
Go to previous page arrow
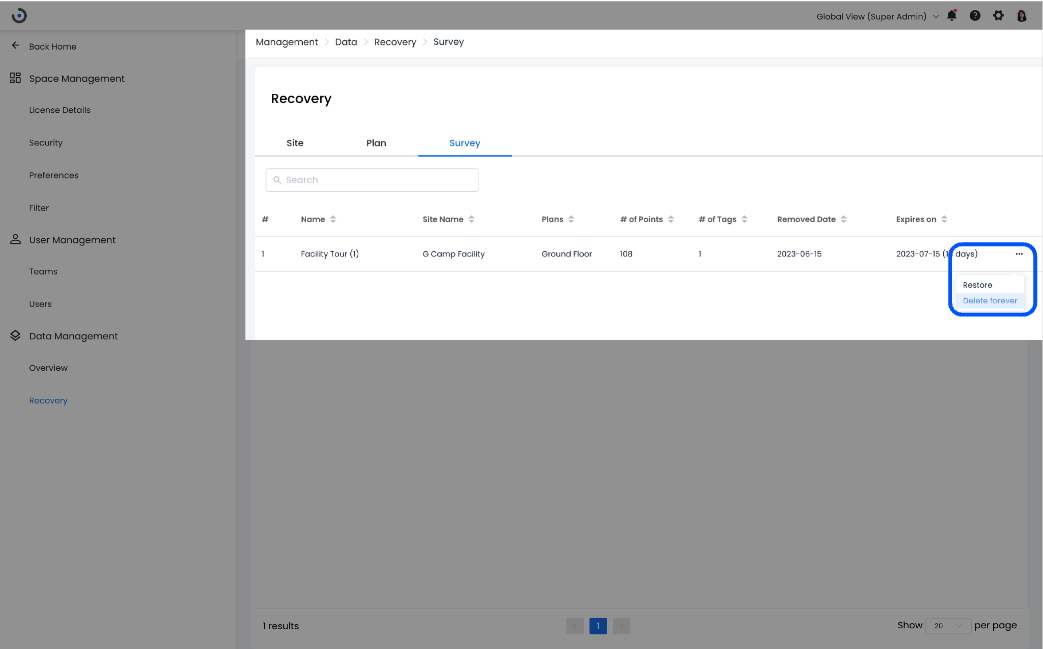pyautogui.click(x=575, y=626)
